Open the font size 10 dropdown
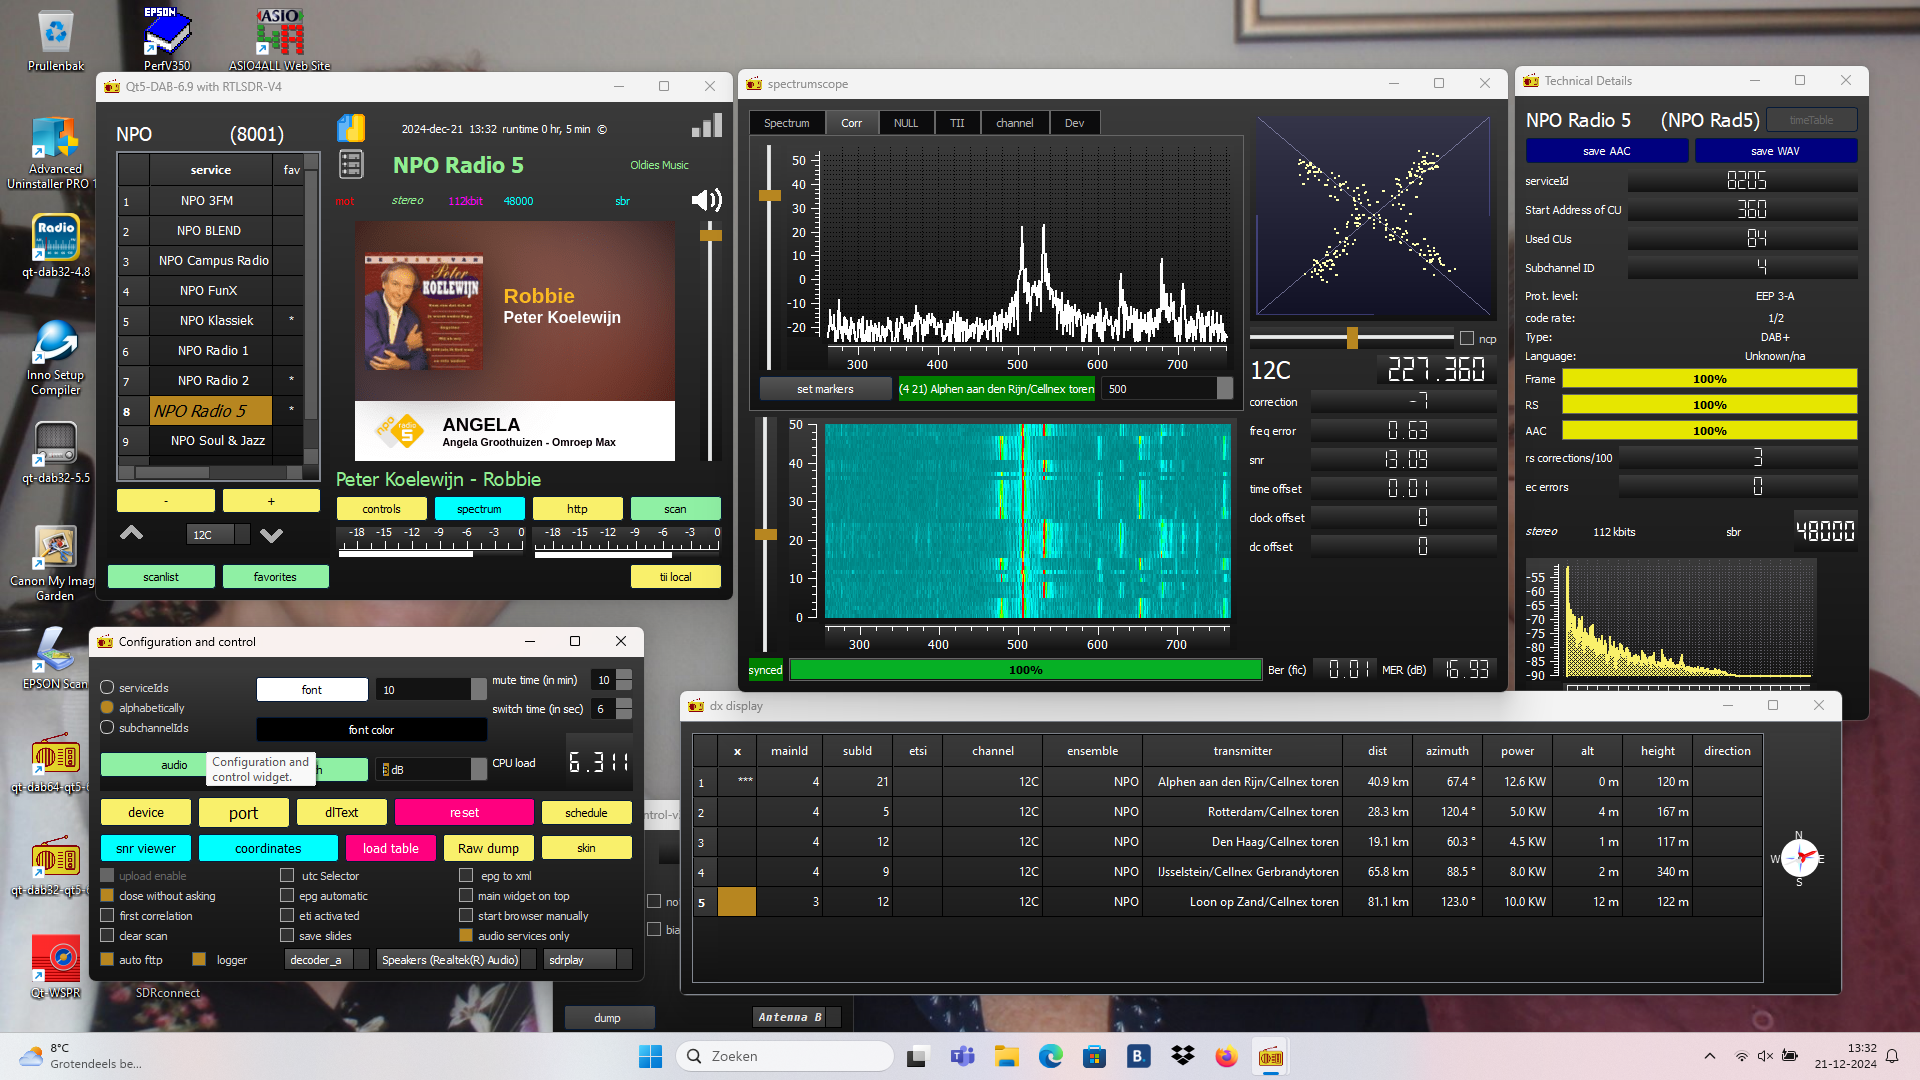Viewport: 1920px width, 1080px height. (x=431, y=690)
